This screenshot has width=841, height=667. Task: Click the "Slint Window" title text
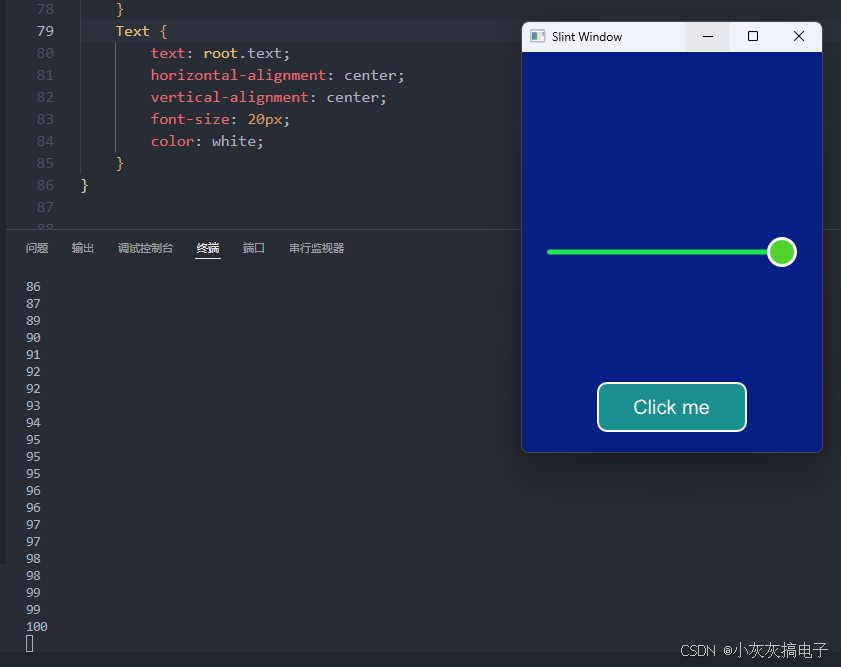click(587, 36)
